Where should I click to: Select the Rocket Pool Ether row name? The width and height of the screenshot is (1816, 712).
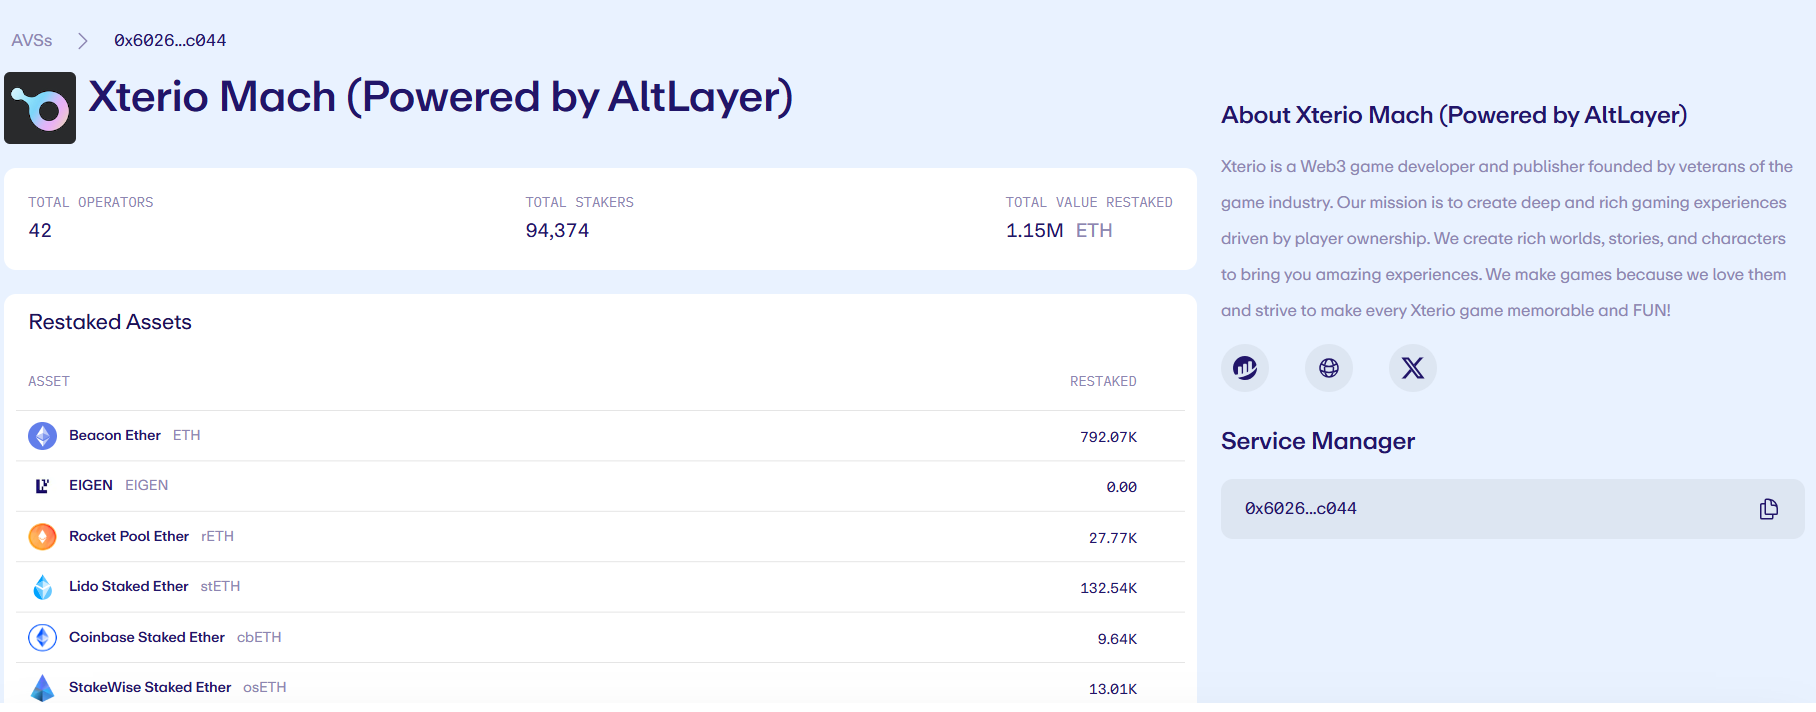[x=129, y=537]
